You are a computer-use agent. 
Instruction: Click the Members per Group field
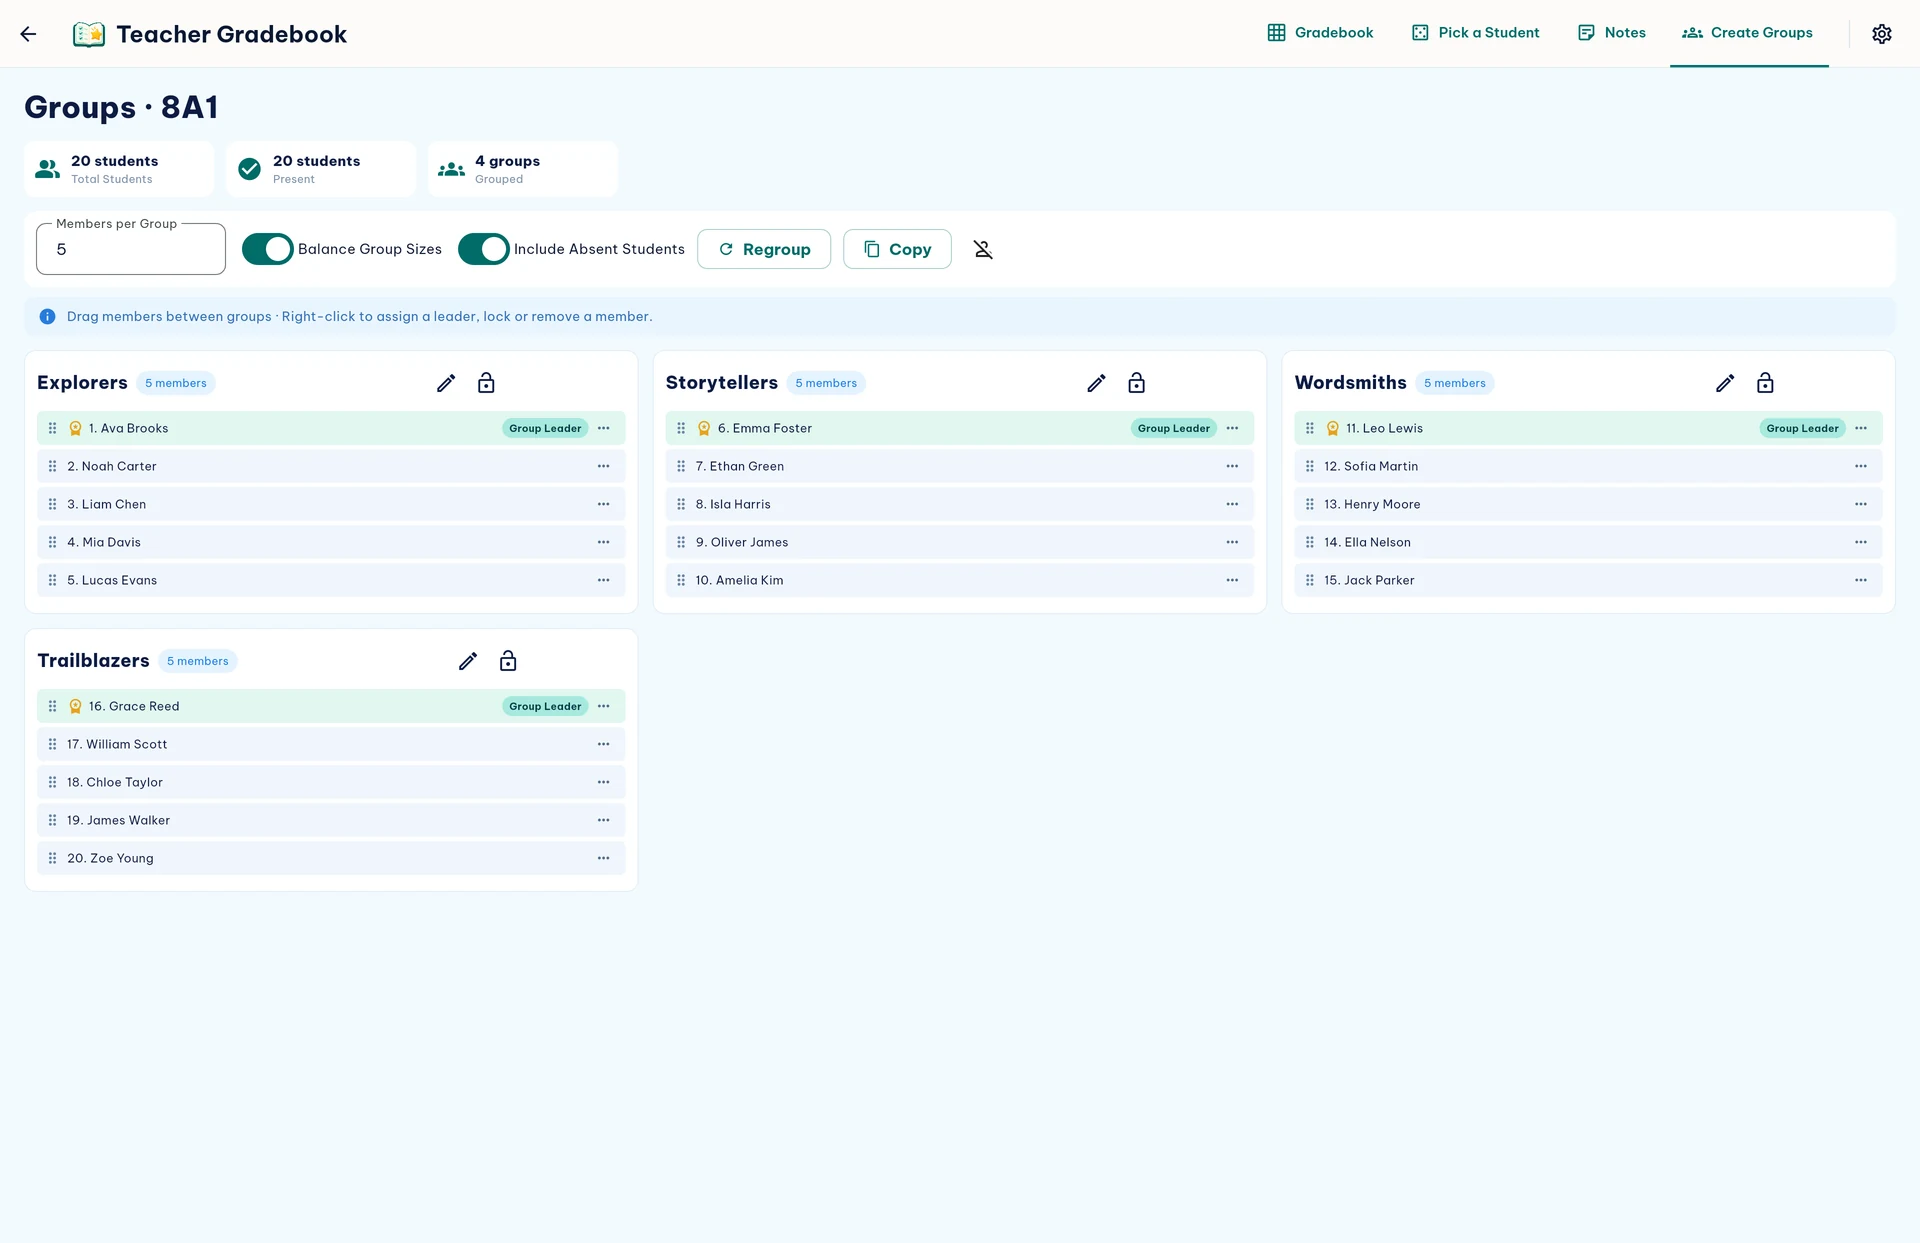[131, 249]
